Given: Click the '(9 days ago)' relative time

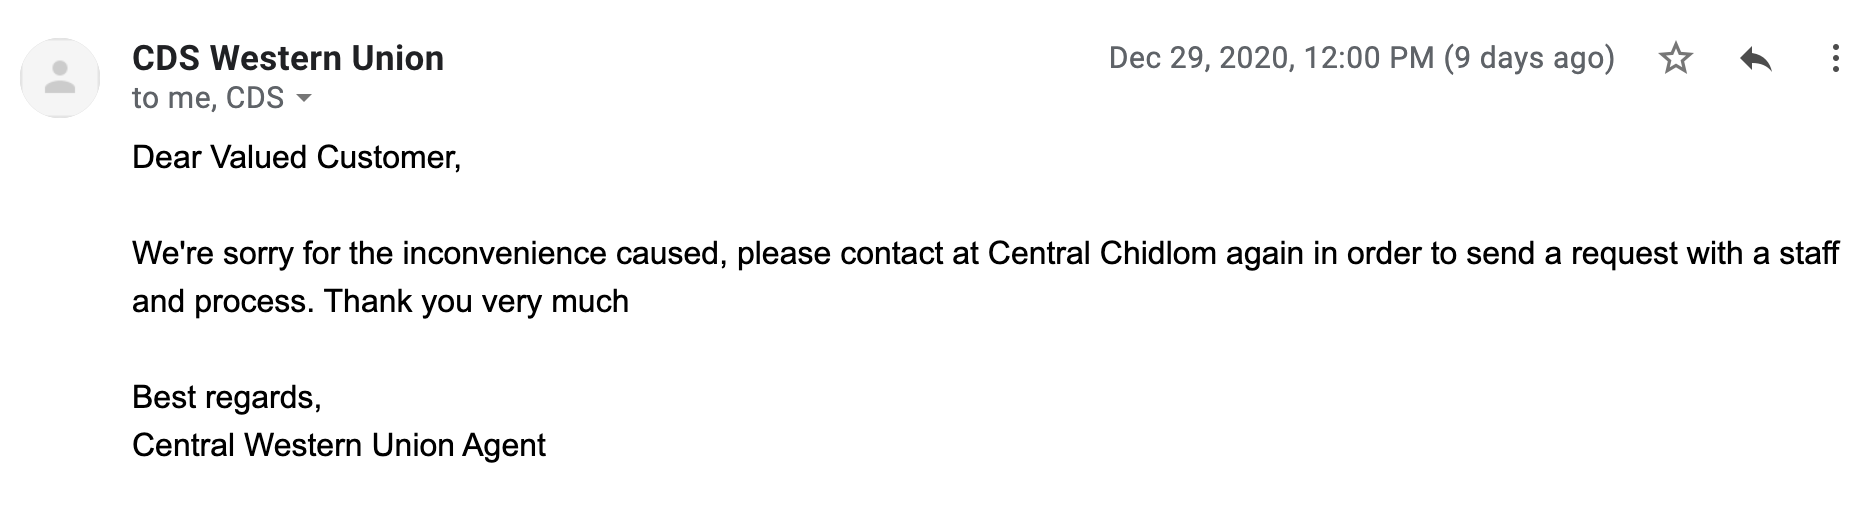Looking at the screenshot, I should coord(1529,58).
